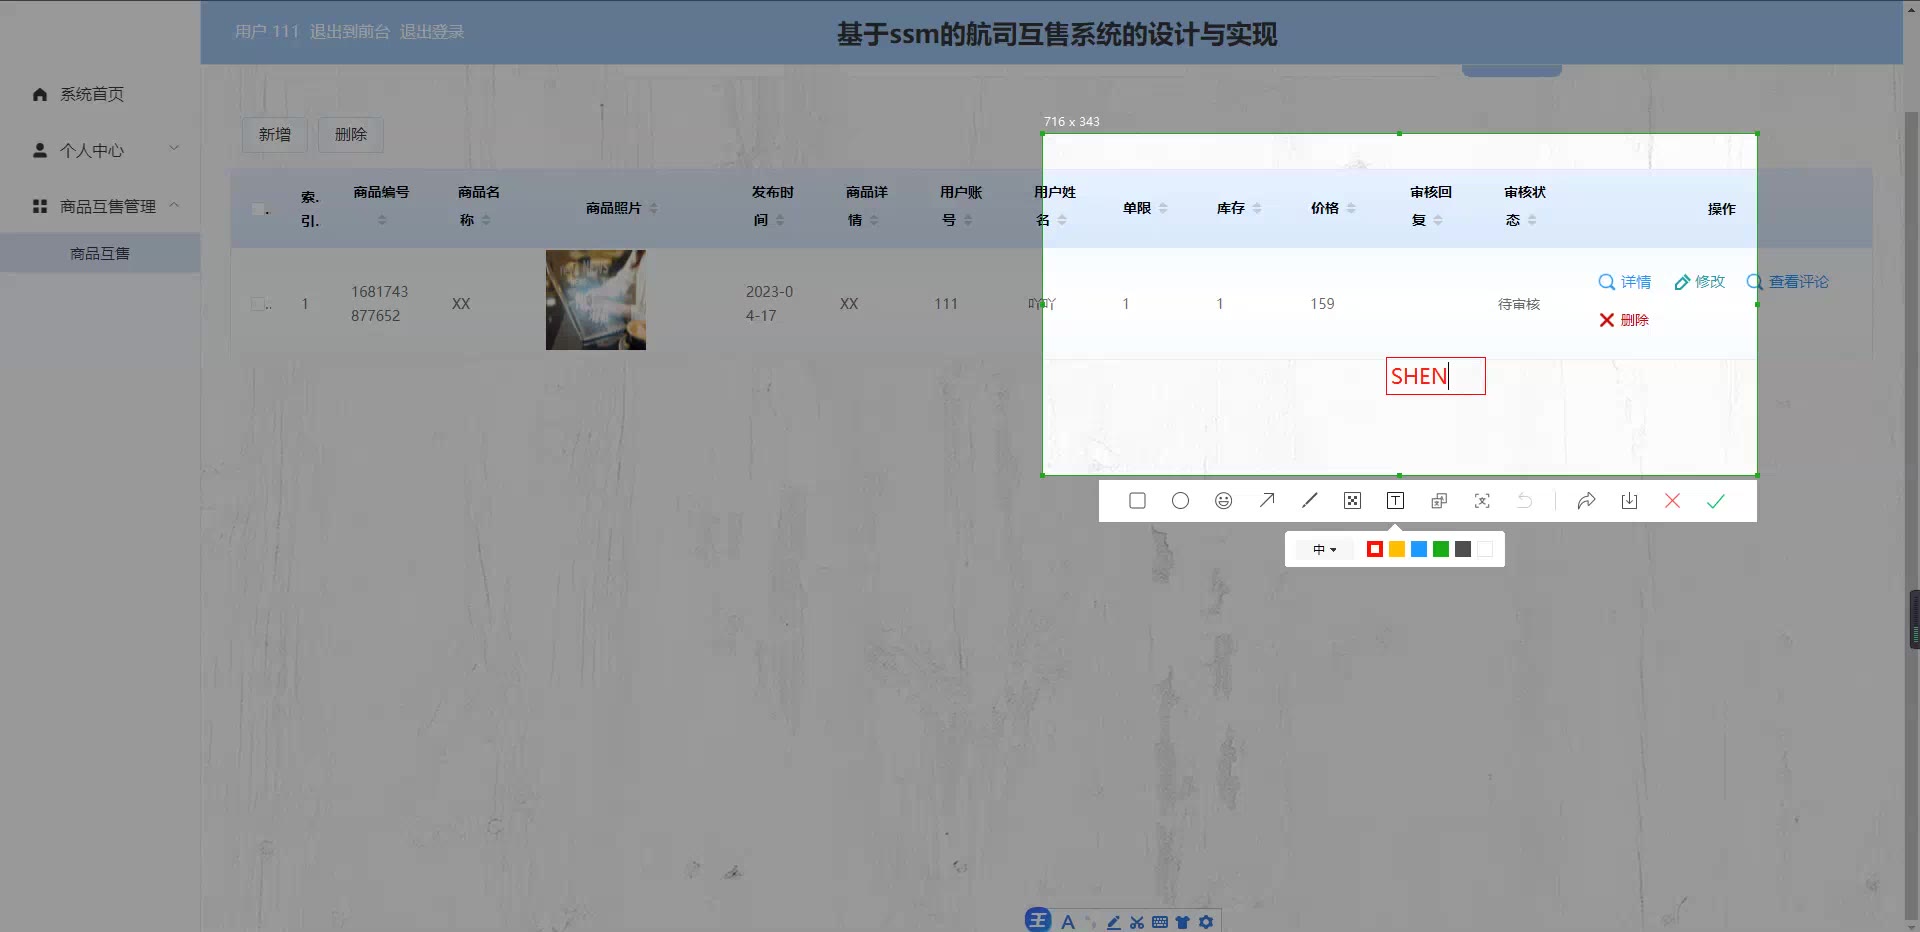Select the mosaic blur tool
1920x932 pixels.
(1352, 501)
